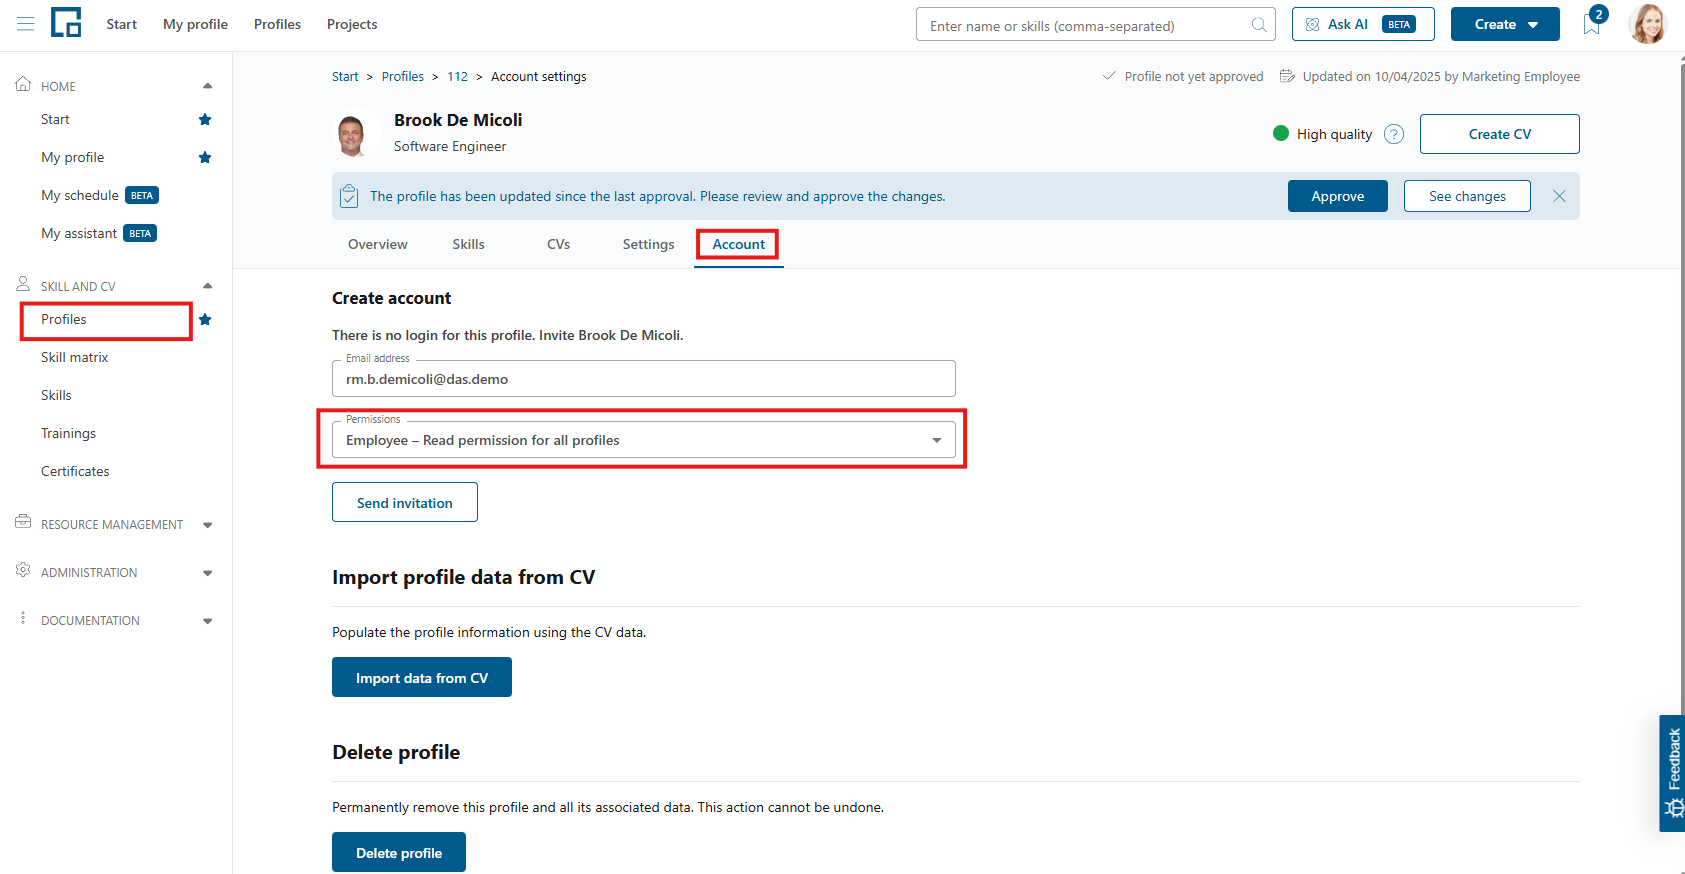Screen dimensions: 1685x874
Task: Switch to the CVs tab
Action: click(558, 244)
